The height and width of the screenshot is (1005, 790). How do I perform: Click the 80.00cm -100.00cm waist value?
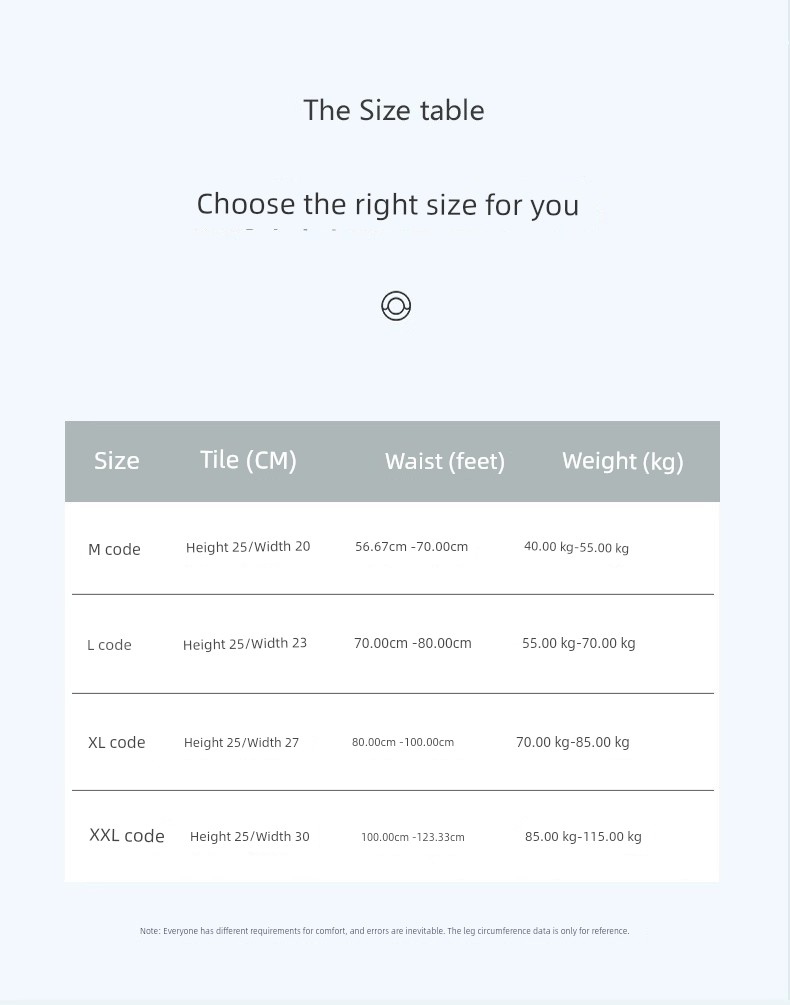403,742
